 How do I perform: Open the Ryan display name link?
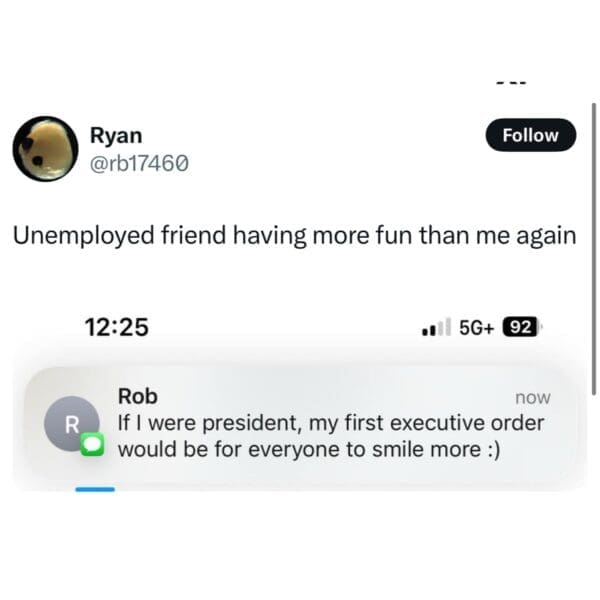pos(116,135)
